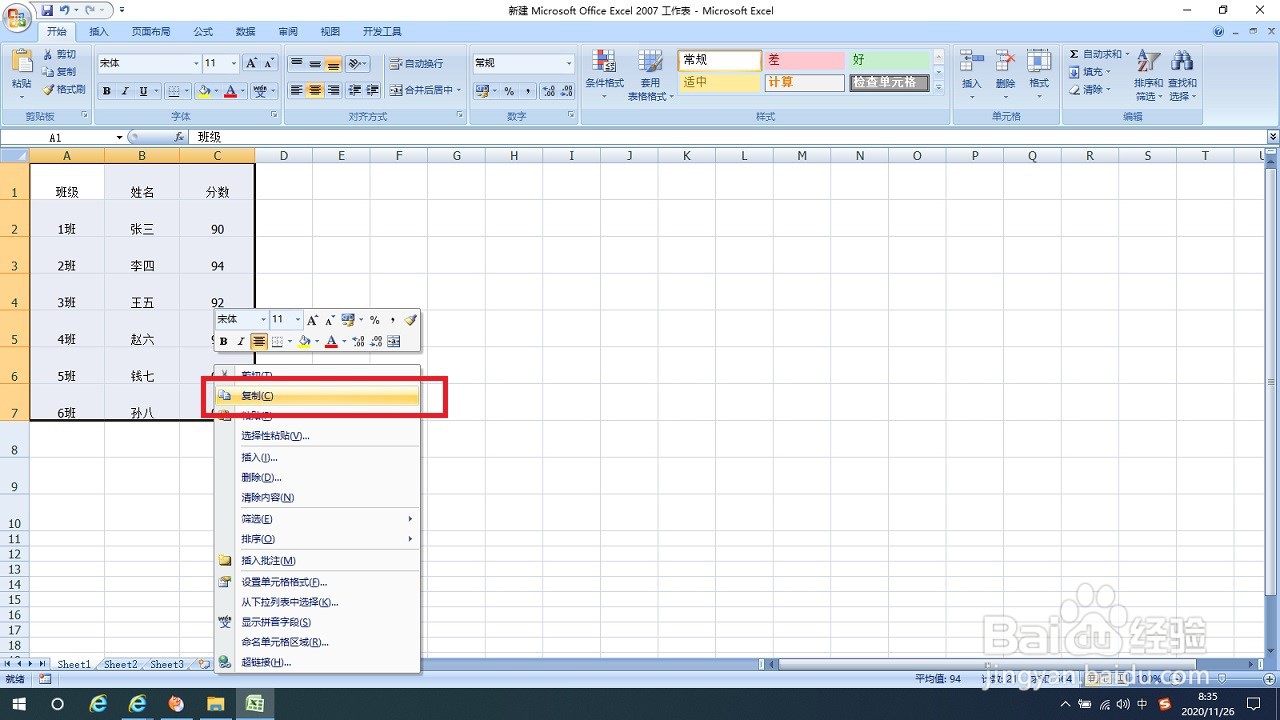The width and height of the screenshot is (1280, 720).
Task: Click the formula bar containing 班级
Action: click(727, 137)
